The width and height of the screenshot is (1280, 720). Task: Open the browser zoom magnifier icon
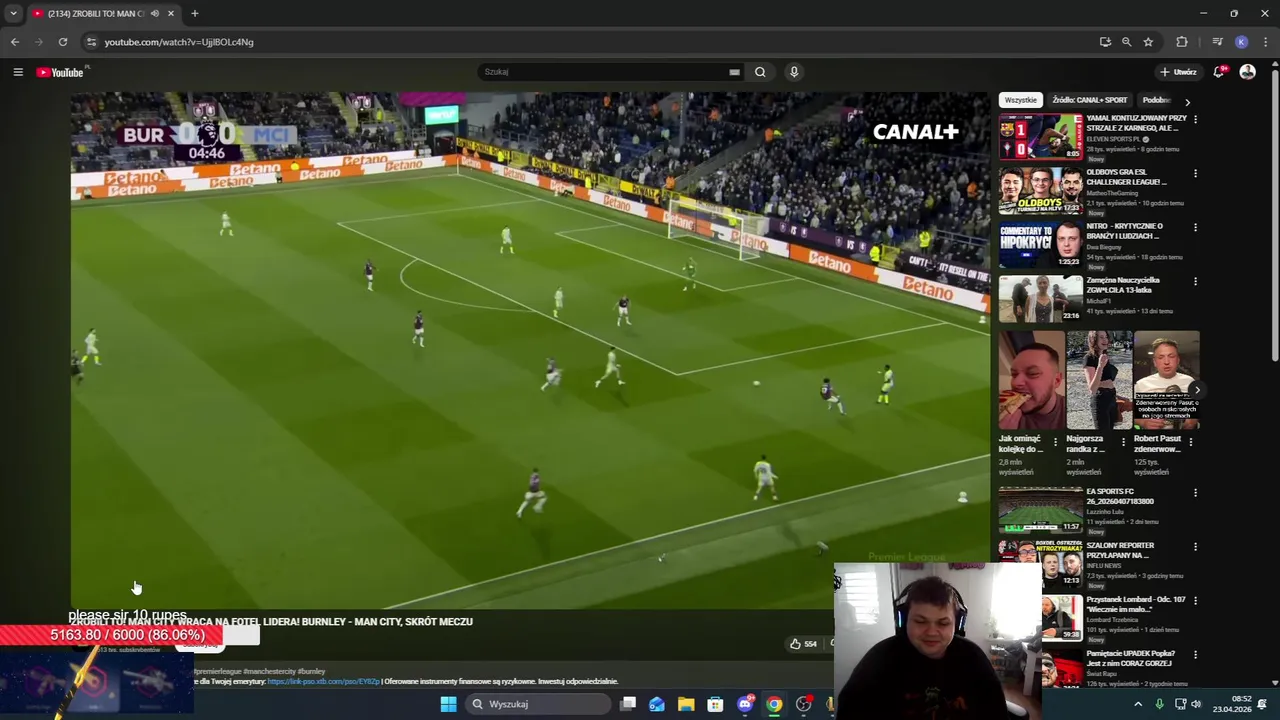click(x=1126, y=42)
